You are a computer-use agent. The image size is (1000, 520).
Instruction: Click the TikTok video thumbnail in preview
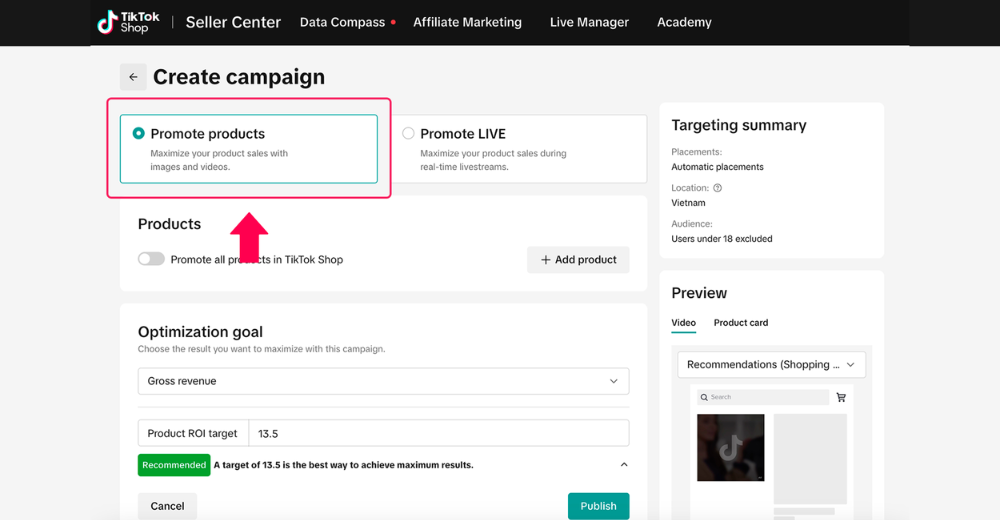click(x=730, y=447)
